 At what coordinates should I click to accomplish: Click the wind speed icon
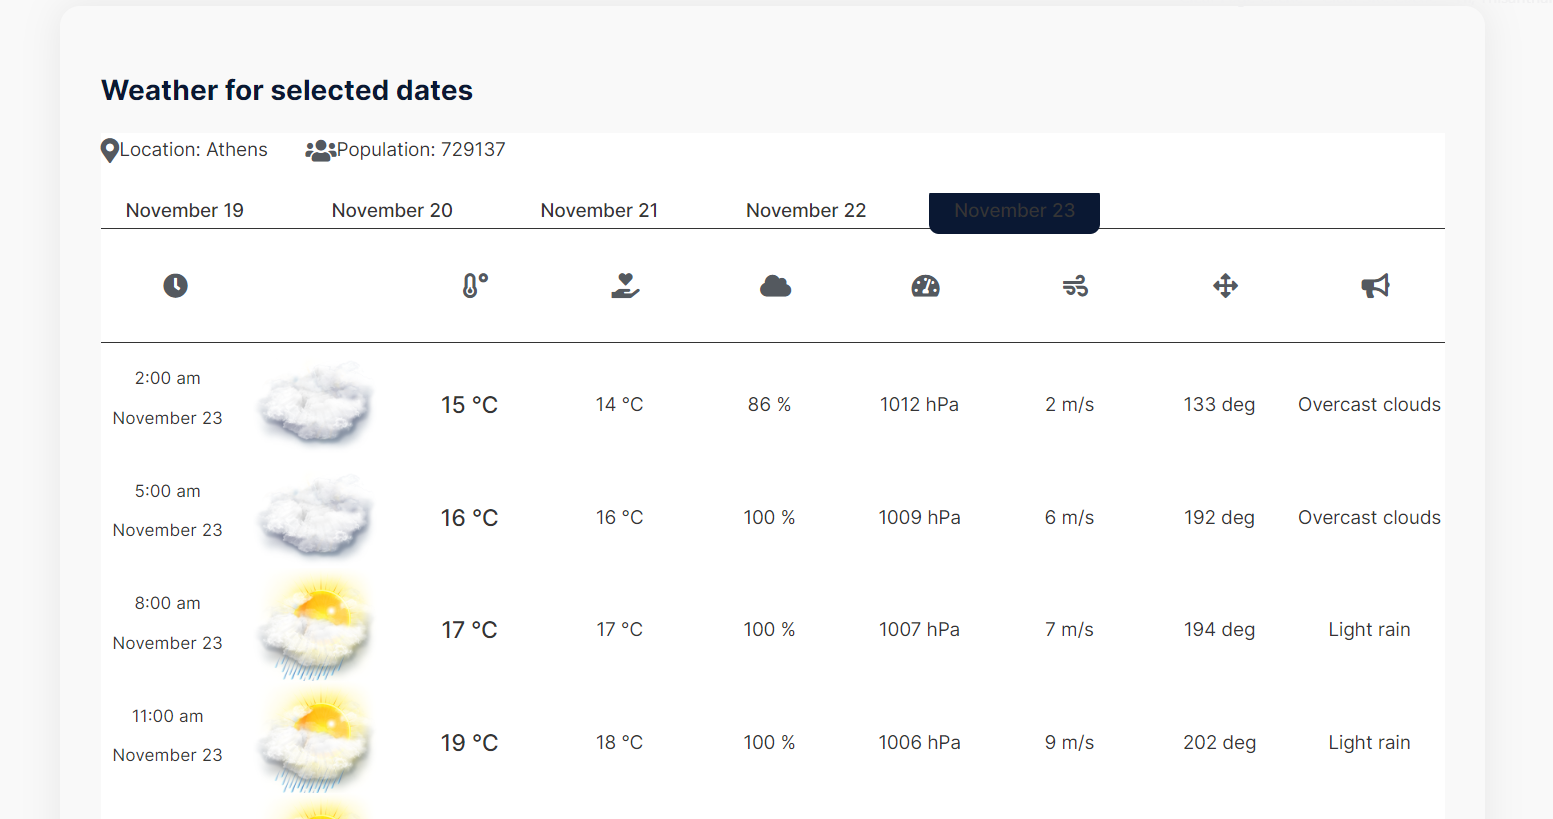click(x=1075, y=287)
